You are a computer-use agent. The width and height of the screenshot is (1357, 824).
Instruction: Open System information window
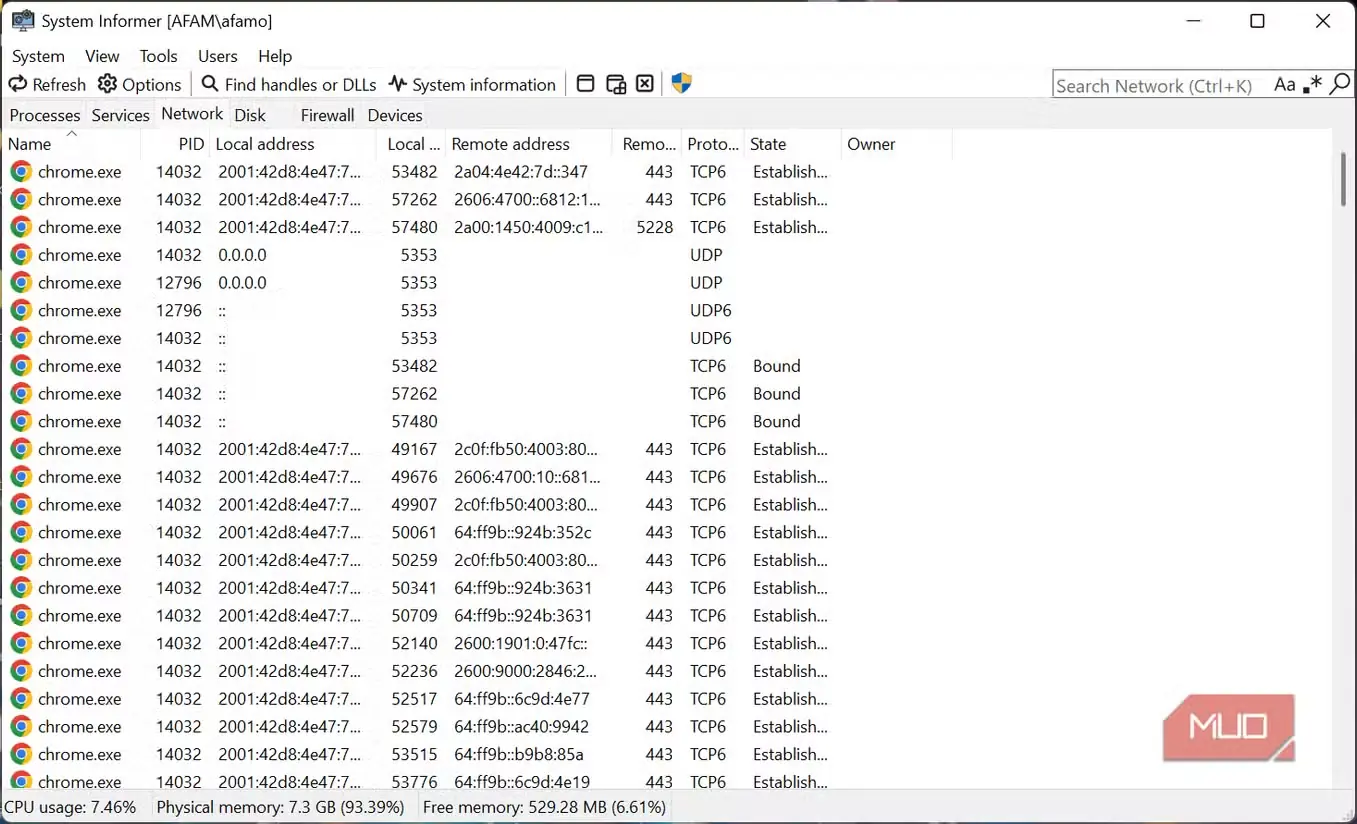[472, 84]
